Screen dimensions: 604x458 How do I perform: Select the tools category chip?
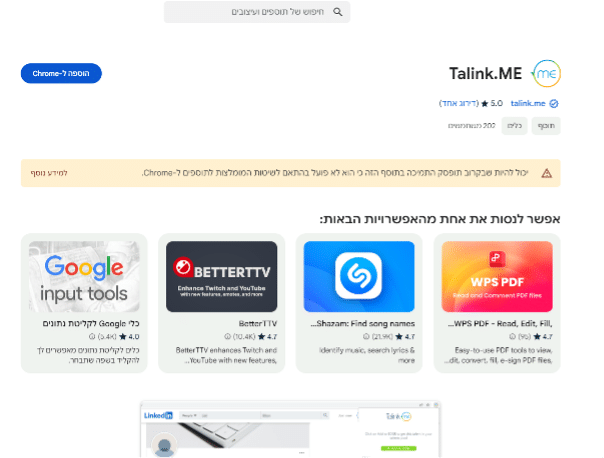click(x=514, y=126)
